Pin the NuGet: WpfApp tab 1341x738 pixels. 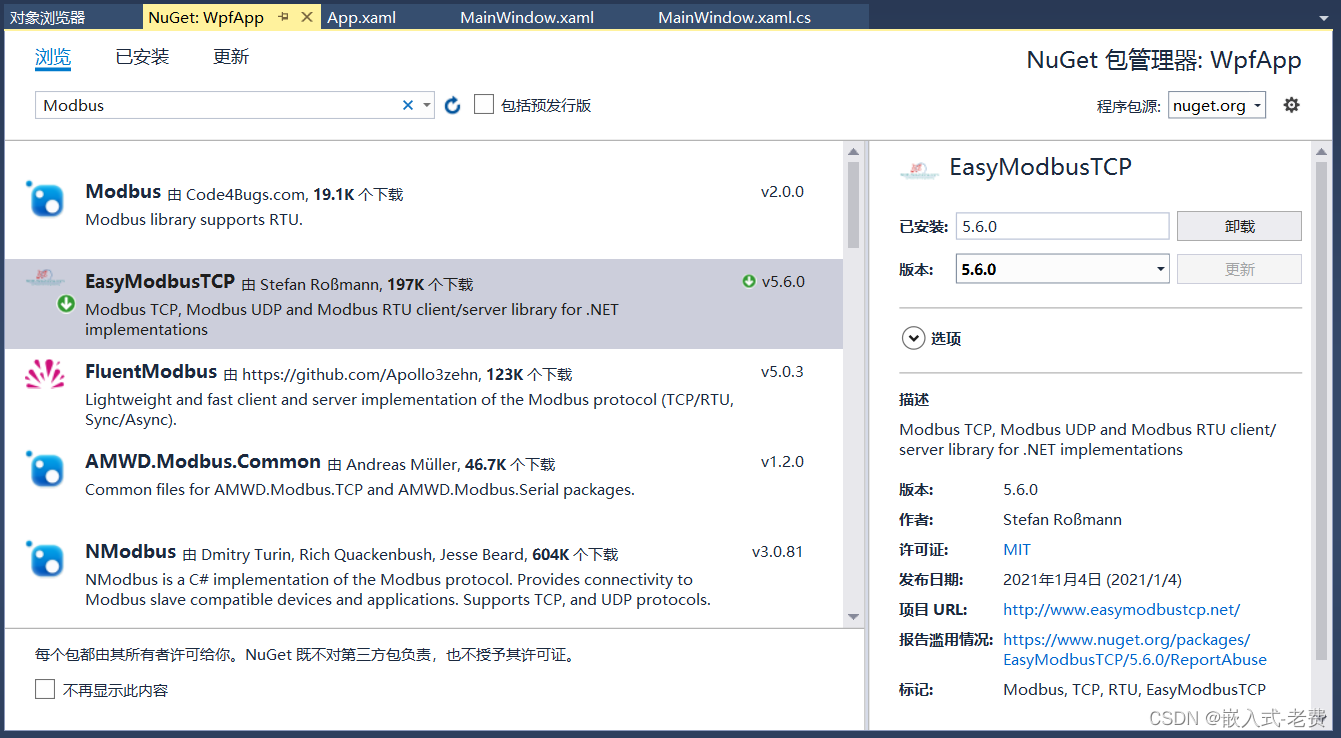click(284, 17)
